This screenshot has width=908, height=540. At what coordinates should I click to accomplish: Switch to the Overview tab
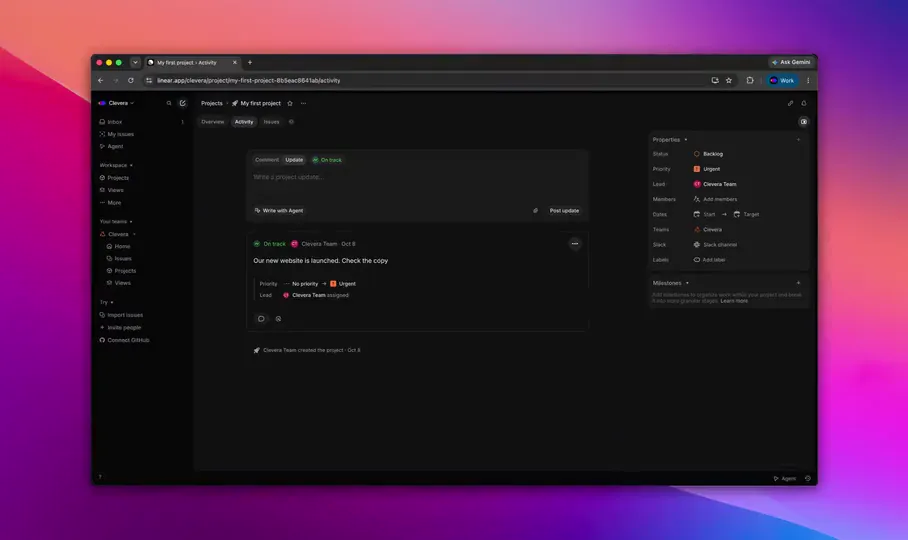tap(213, 122)
